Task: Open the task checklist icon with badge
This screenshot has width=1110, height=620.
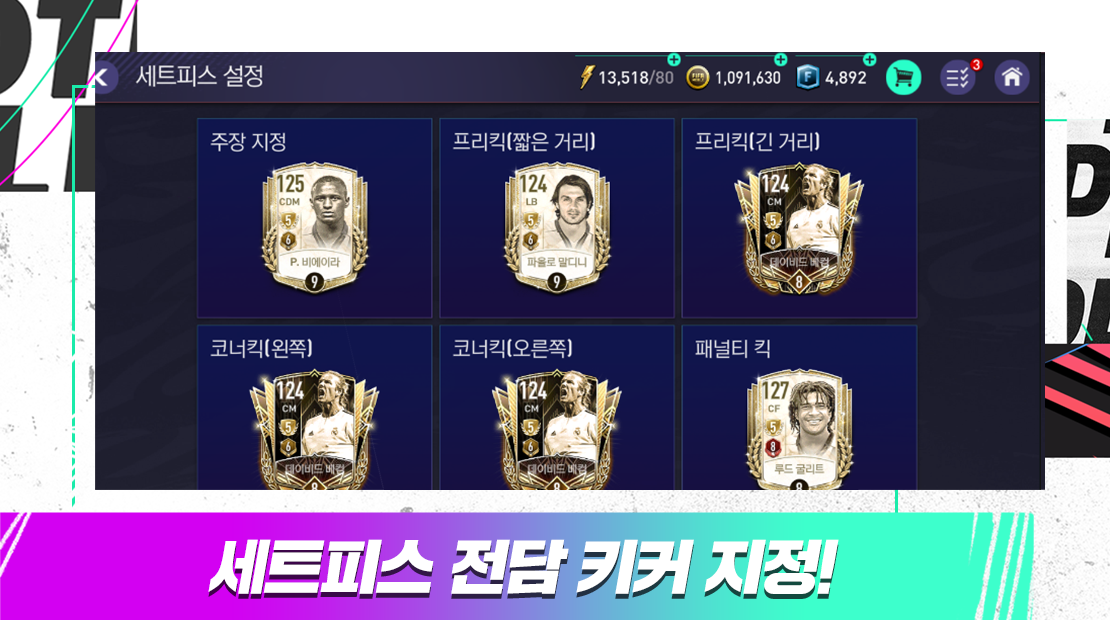Action: pyautogui.click(x=959, y=77)
